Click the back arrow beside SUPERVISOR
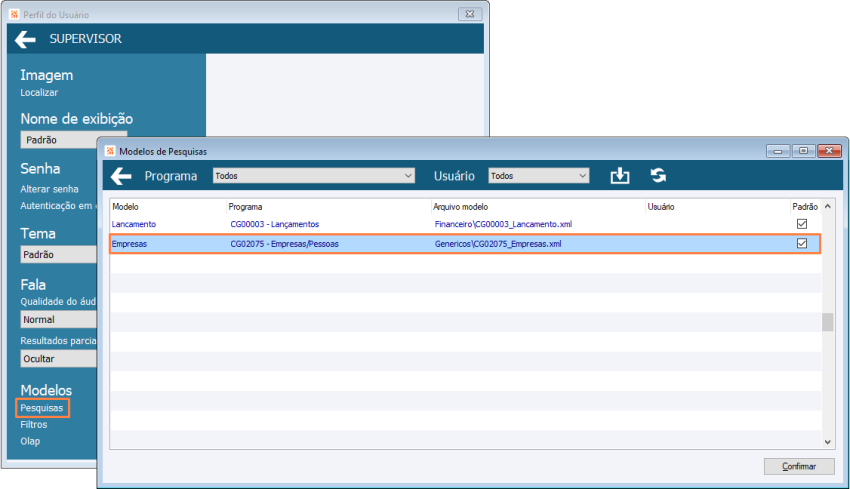 [x=25, y=39]
